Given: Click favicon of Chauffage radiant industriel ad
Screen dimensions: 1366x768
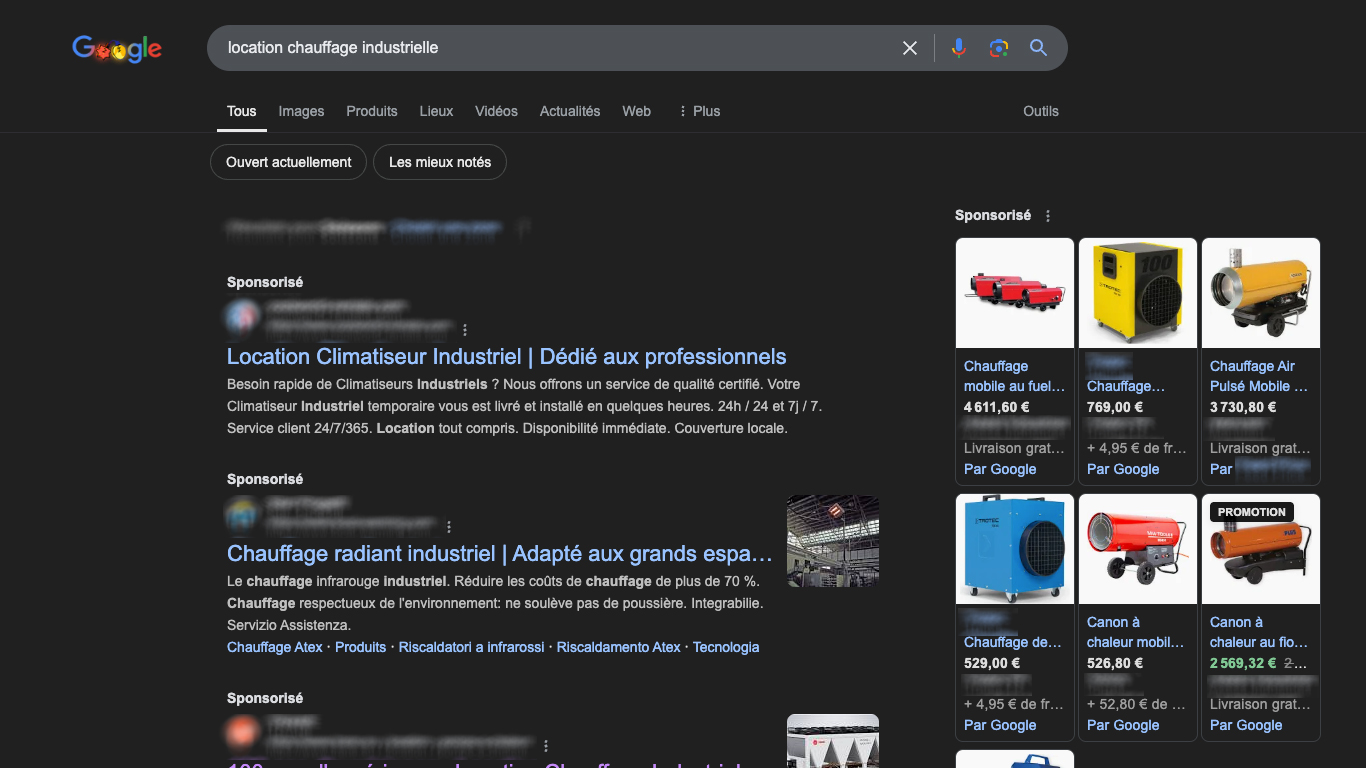Looking at the screenshot, I should pyautogui.click(x=241, y=514).
